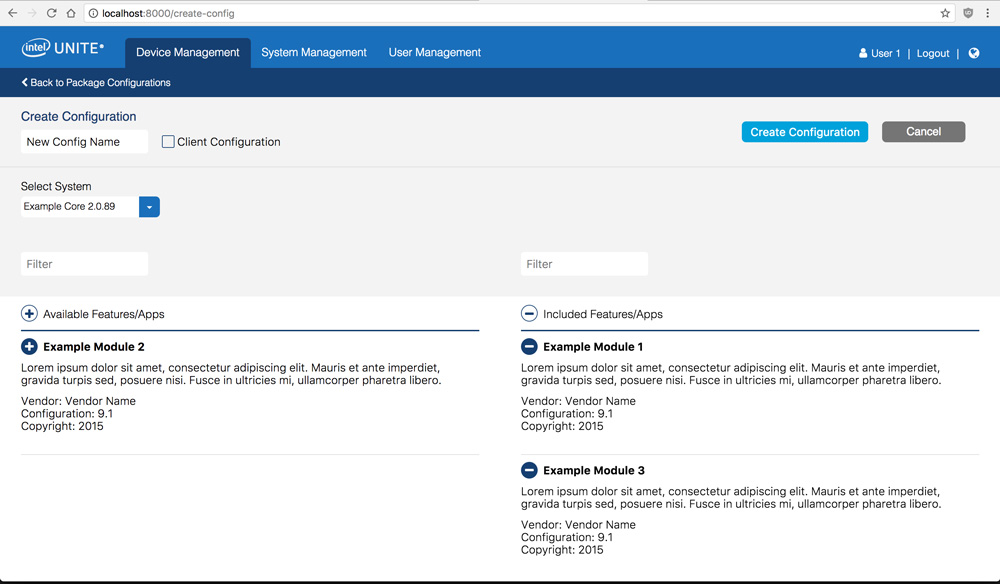Click the Create Configuration button

(805, 132)
